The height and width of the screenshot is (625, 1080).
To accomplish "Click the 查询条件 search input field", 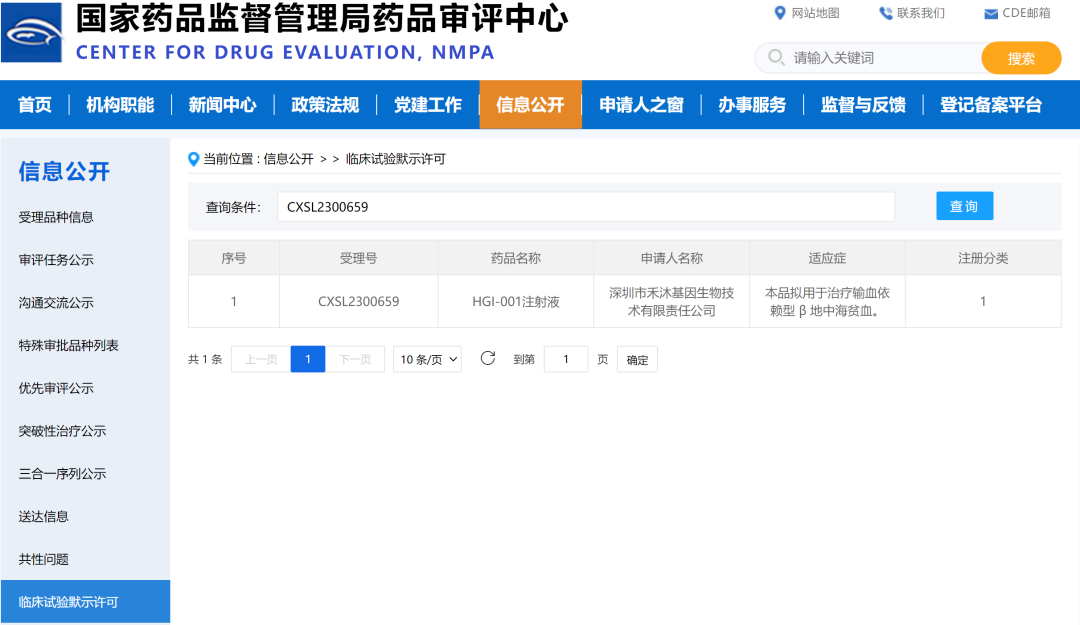I will point(588,206).
